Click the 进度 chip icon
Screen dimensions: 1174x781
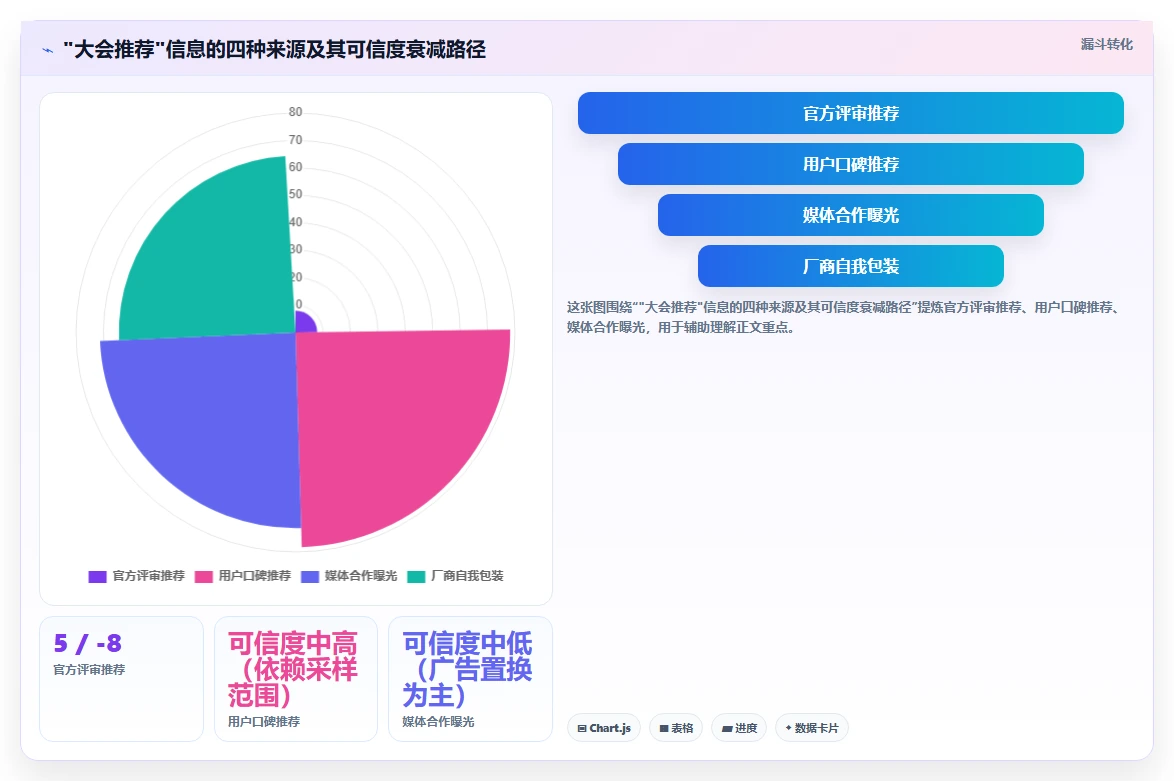tap(726, 729)
